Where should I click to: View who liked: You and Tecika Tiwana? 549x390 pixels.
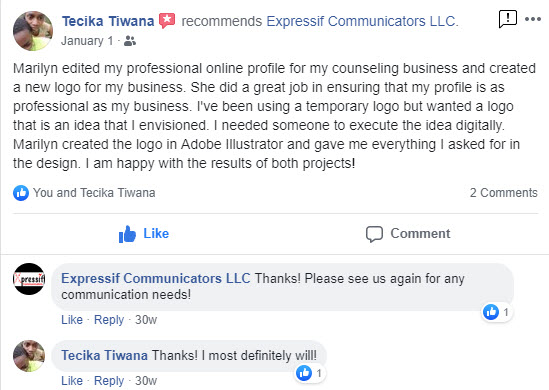(94, 193)
